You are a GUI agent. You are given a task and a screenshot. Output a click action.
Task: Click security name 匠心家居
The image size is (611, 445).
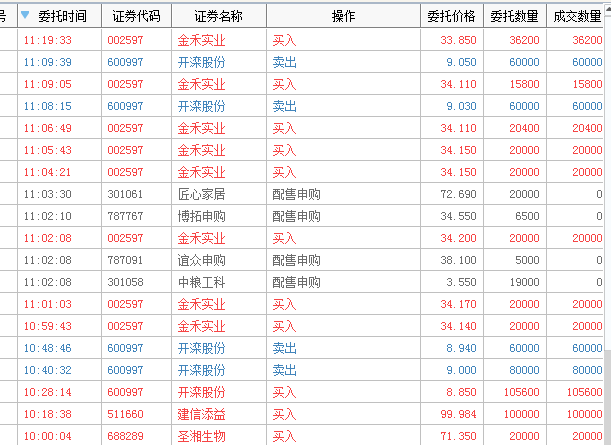point(201,194)
